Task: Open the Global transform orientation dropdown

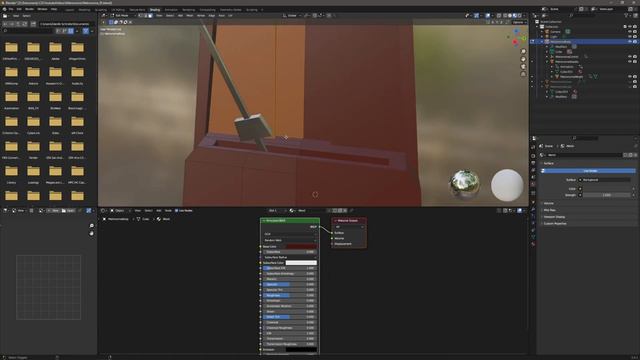Action: (x=292, y=16)
